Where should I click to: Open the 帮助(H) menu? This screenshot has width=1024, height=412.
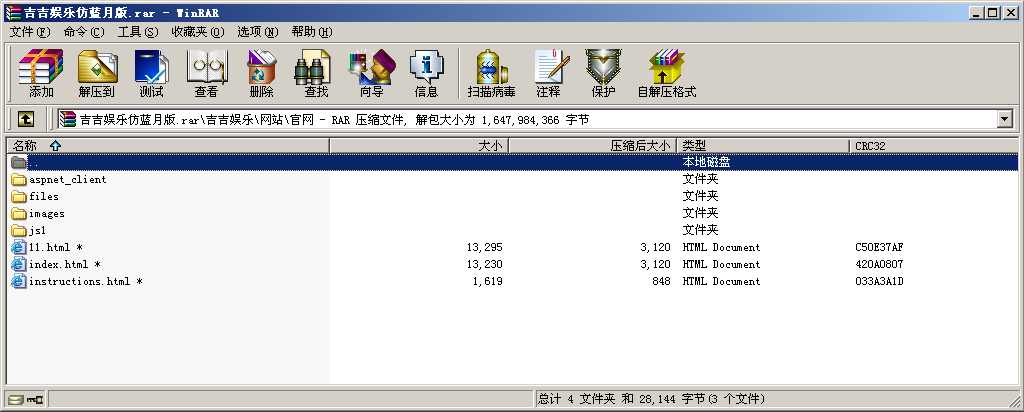tap(312, 32)
